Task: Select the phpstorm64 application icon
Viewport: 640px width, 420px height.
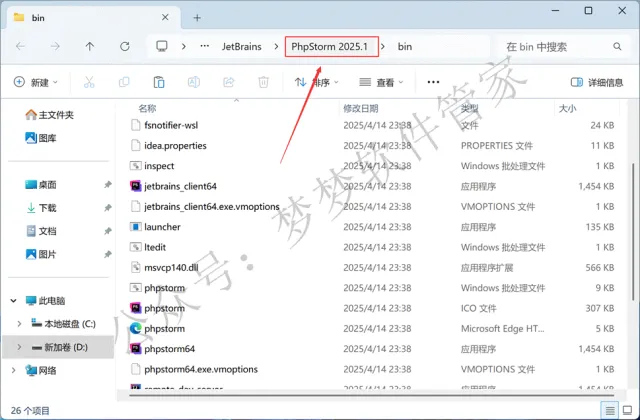Action: coord(136,349)
